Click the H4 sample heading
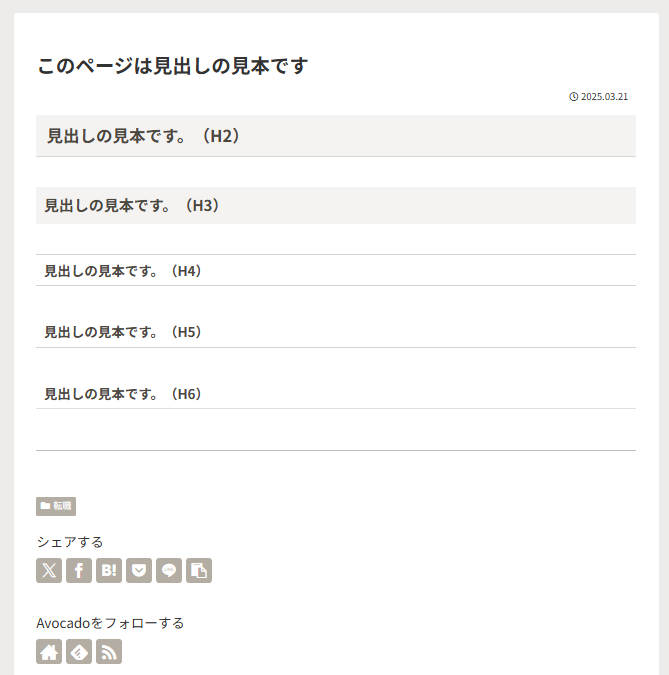Screen dimensions: 669x675 (x=123, y=271)
